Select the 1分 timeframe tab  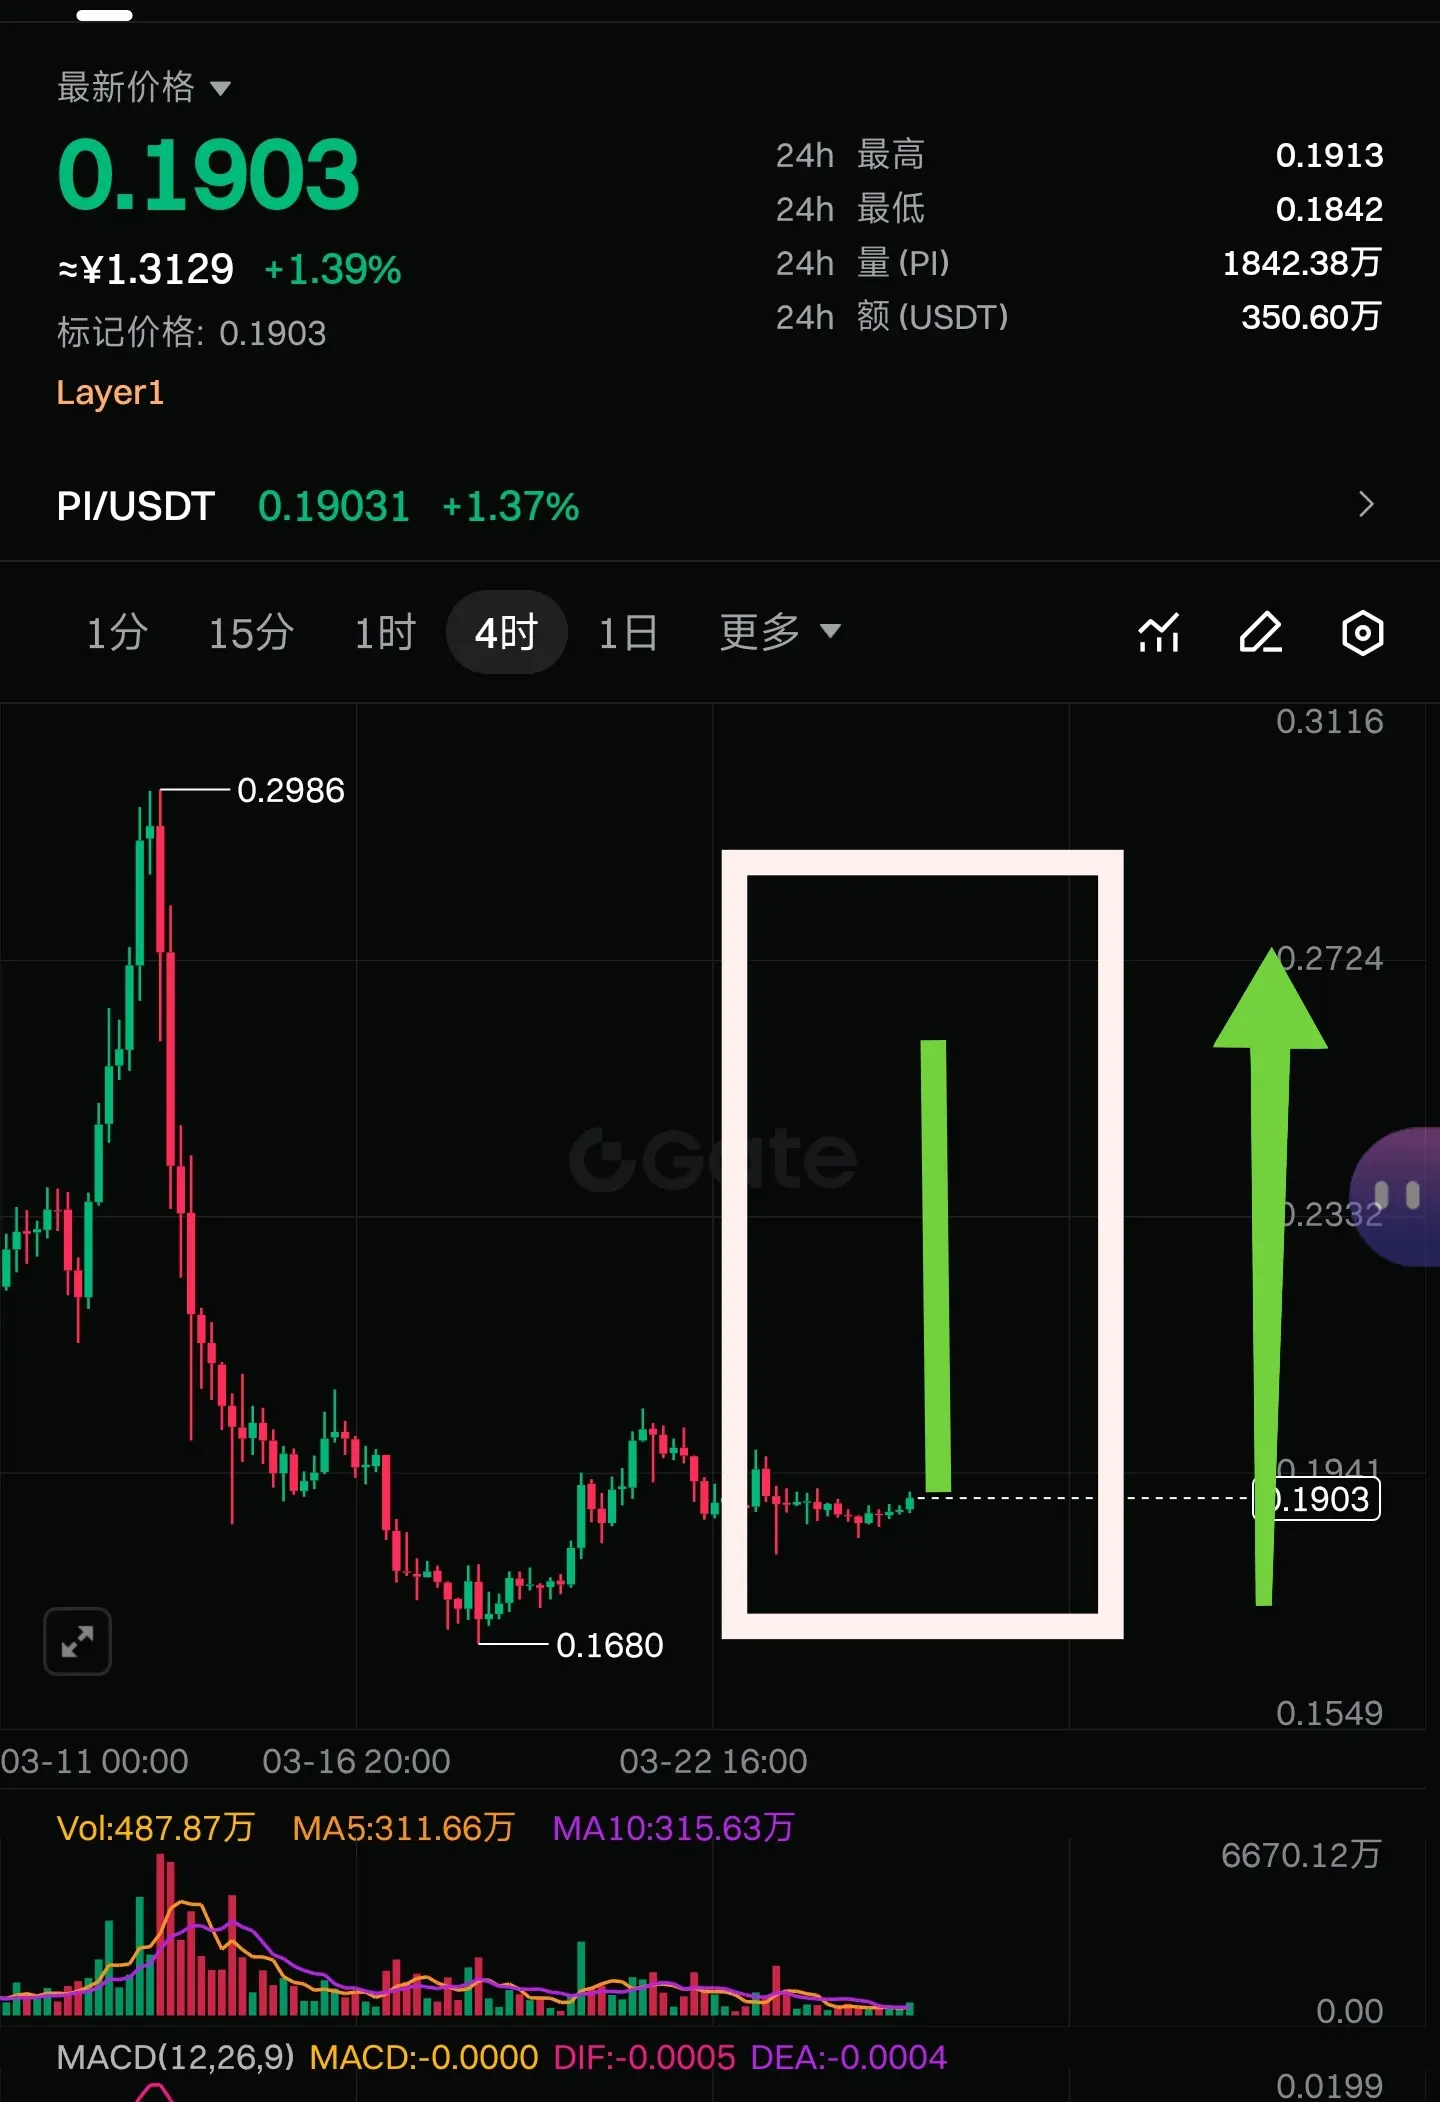tap(117, 632)
